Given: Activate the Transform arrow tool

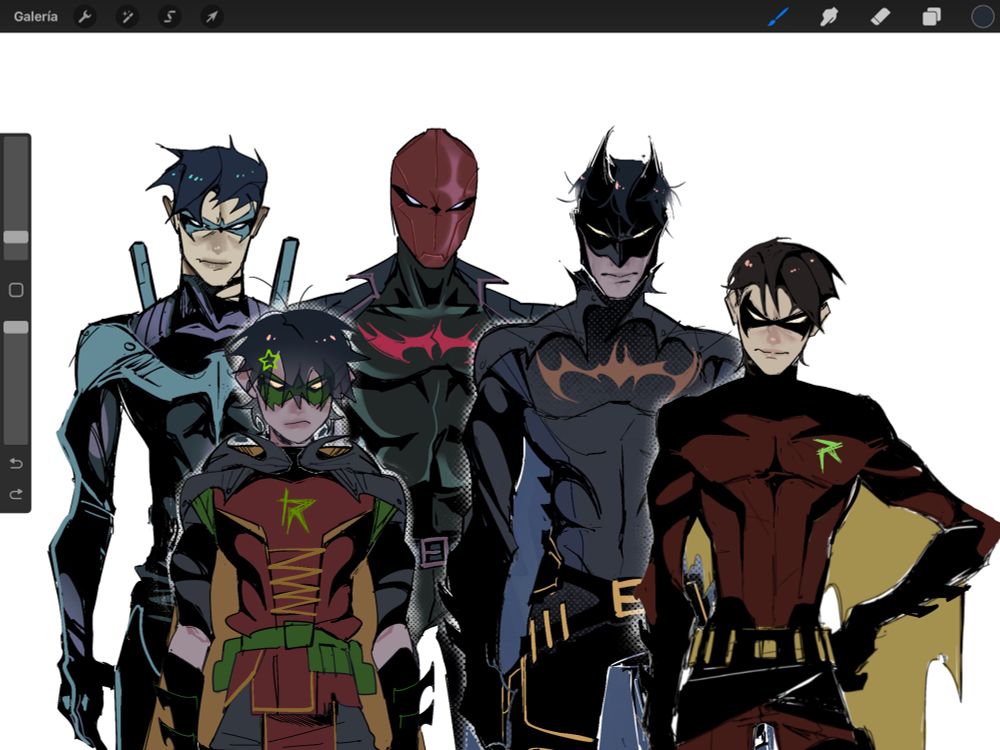Looking at the screenshot, I should [212, 17].
